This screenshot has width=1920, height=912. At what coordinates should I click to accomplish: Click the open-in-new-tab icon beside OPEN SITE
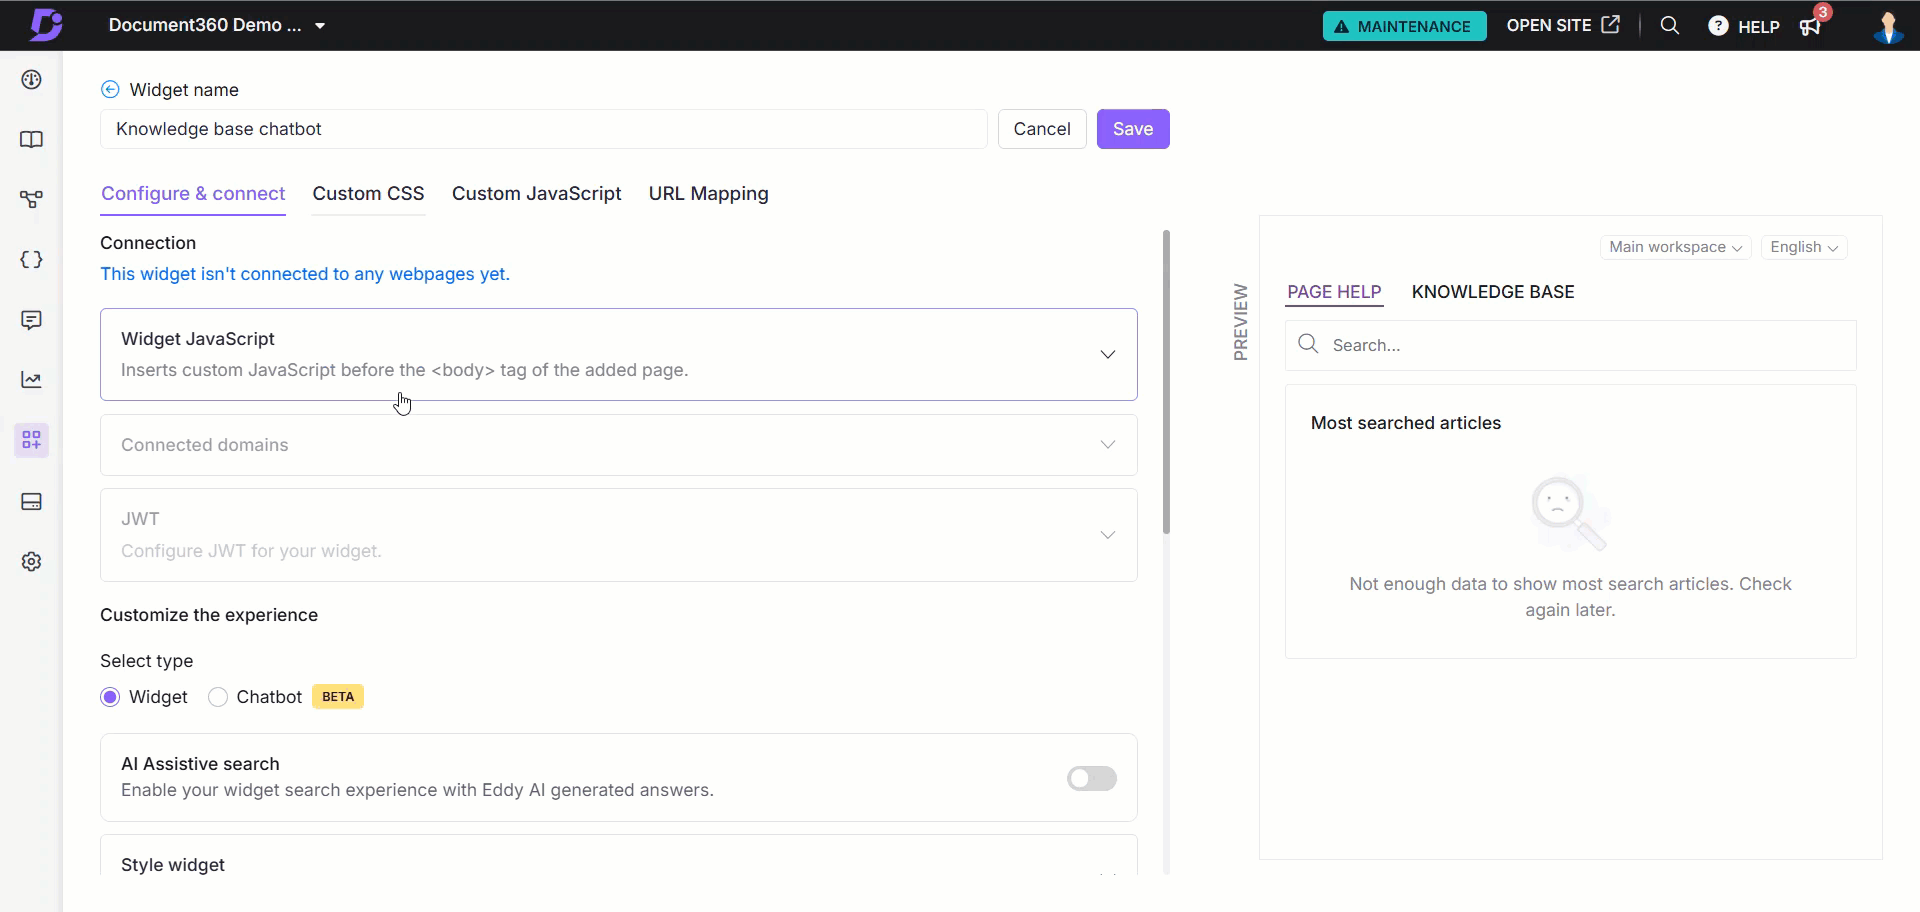coord(1610,25)
